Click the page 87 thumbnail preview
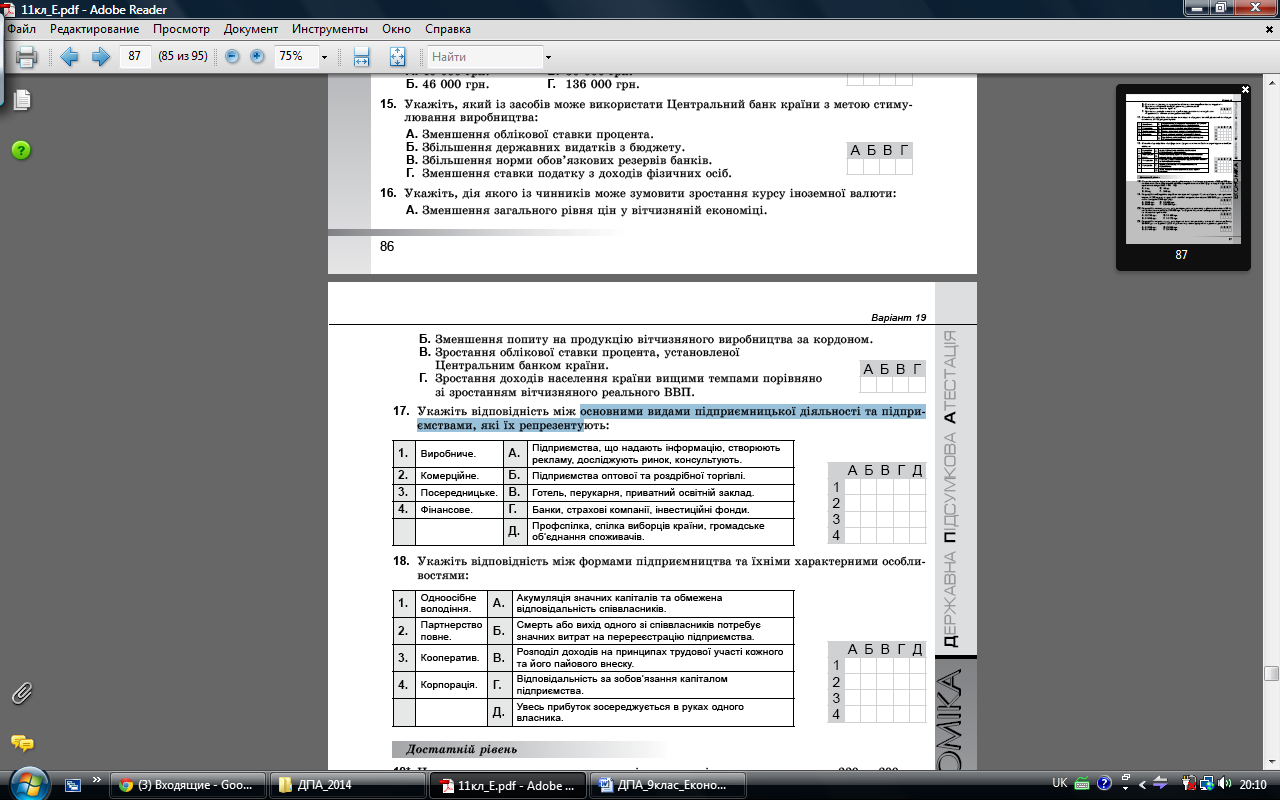The width and height of the screenshot is (1280, 800). coord(1182,168)
